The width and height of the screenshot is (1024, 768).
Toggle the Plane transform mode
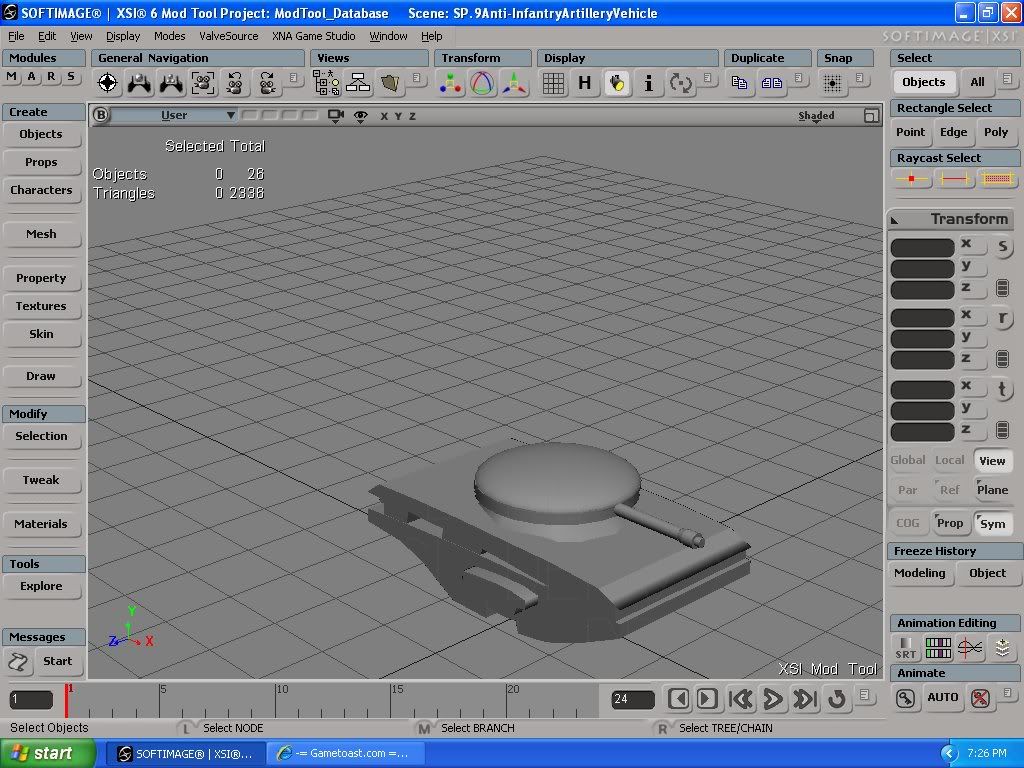993,490
